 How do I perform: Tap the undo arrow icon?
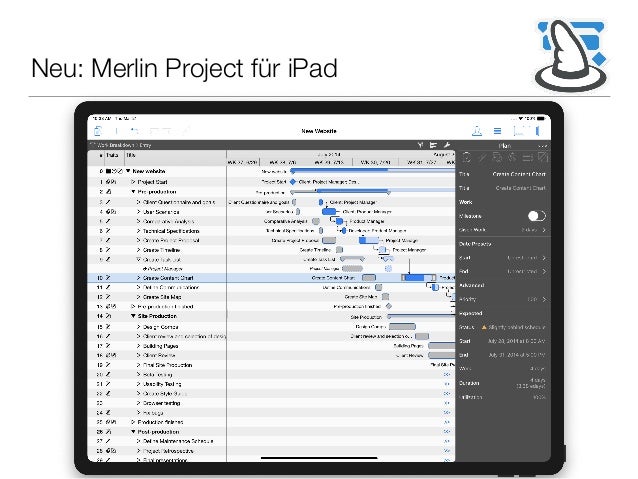click(134, 131)
